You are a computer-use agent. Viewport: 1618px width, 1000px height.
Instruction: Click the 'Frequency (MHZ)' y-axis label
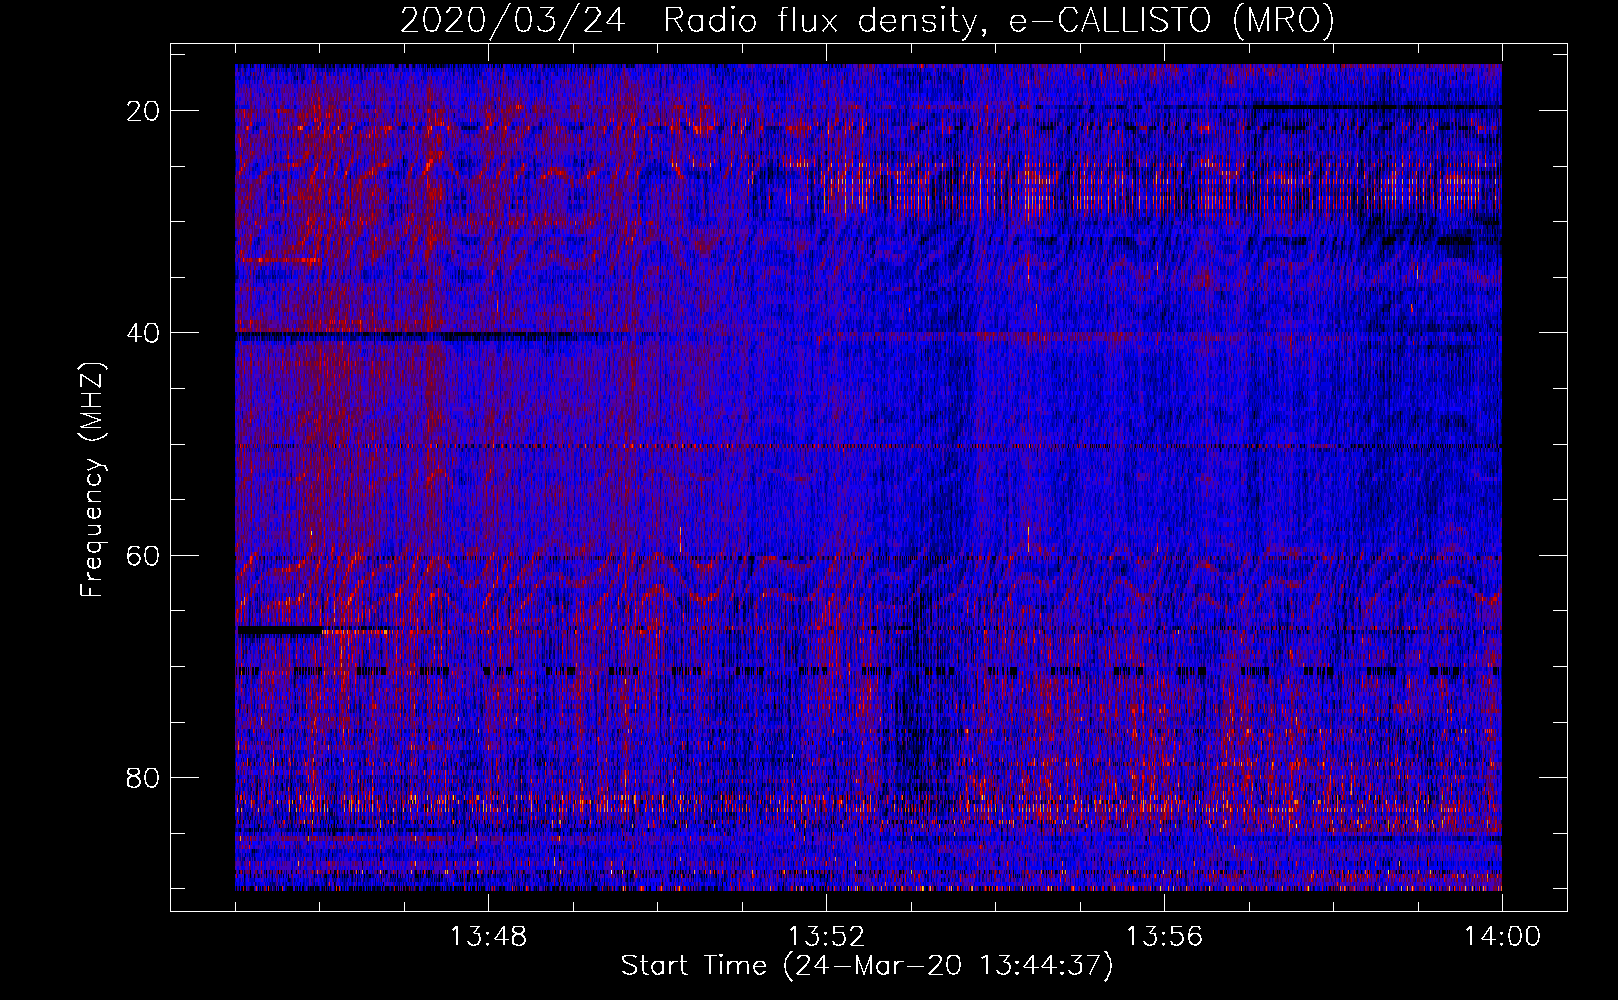click(x=92, y=481)
